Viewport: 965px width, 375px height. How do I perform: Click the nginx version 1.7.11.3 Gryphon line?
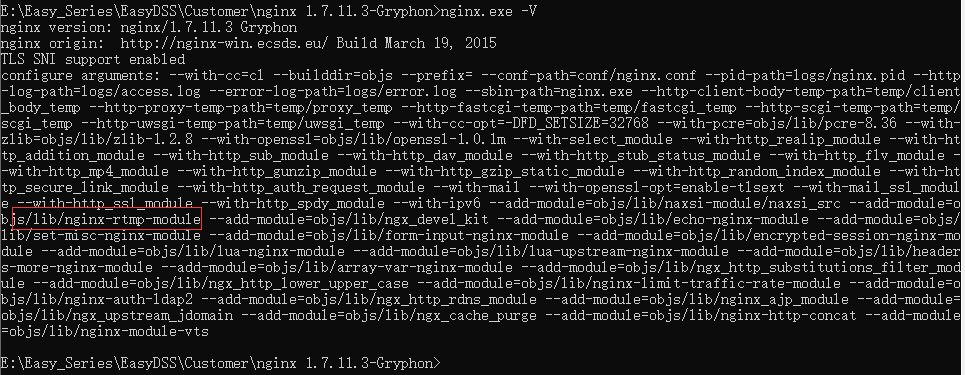149,28
